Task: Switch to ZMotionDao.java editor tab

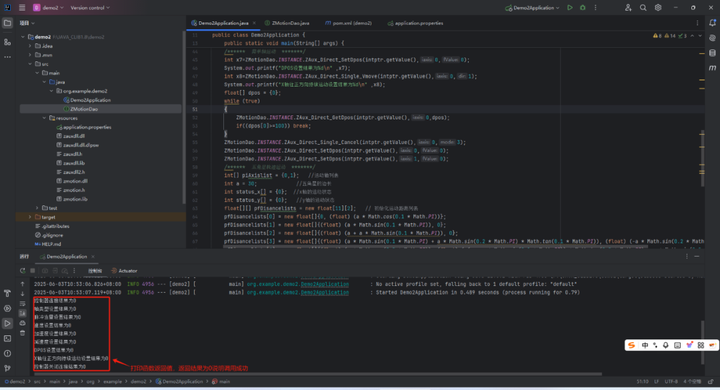Action: pos(287,23)
